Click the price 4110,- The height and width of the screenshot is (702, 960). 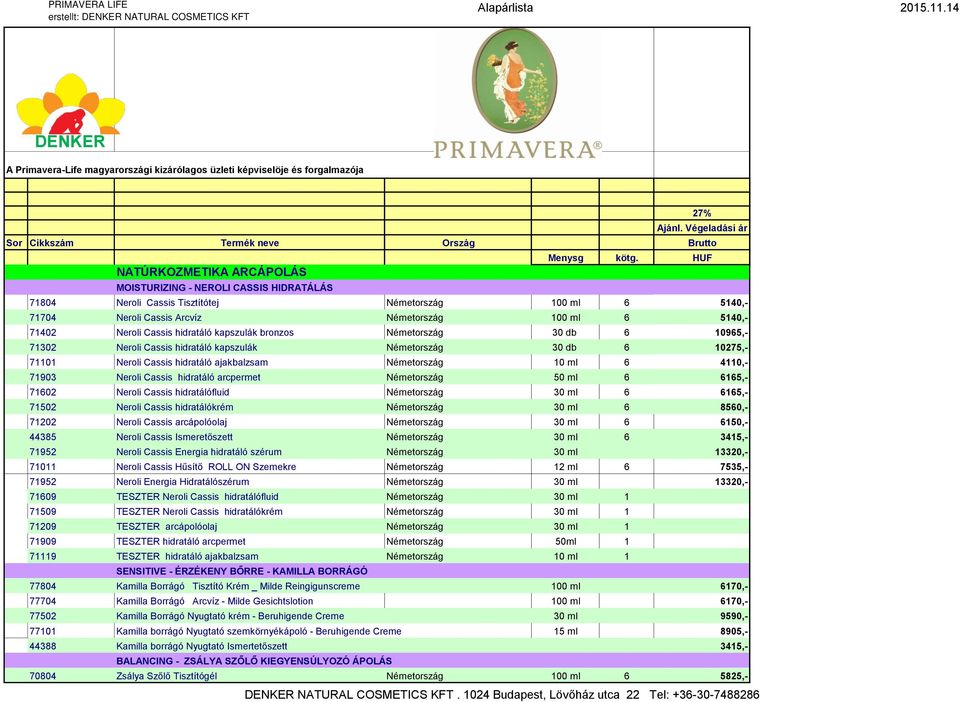point(733,362)
